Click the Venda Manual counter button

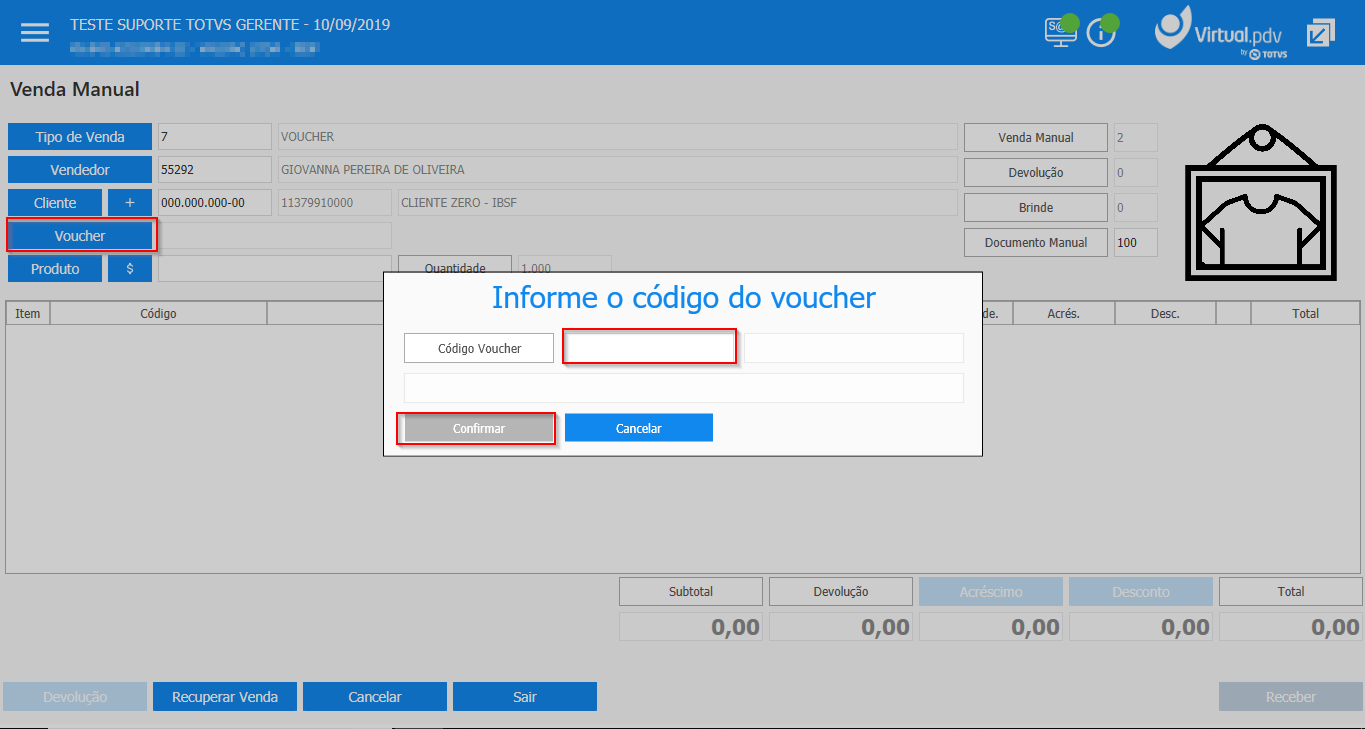tap(1036, 137)
